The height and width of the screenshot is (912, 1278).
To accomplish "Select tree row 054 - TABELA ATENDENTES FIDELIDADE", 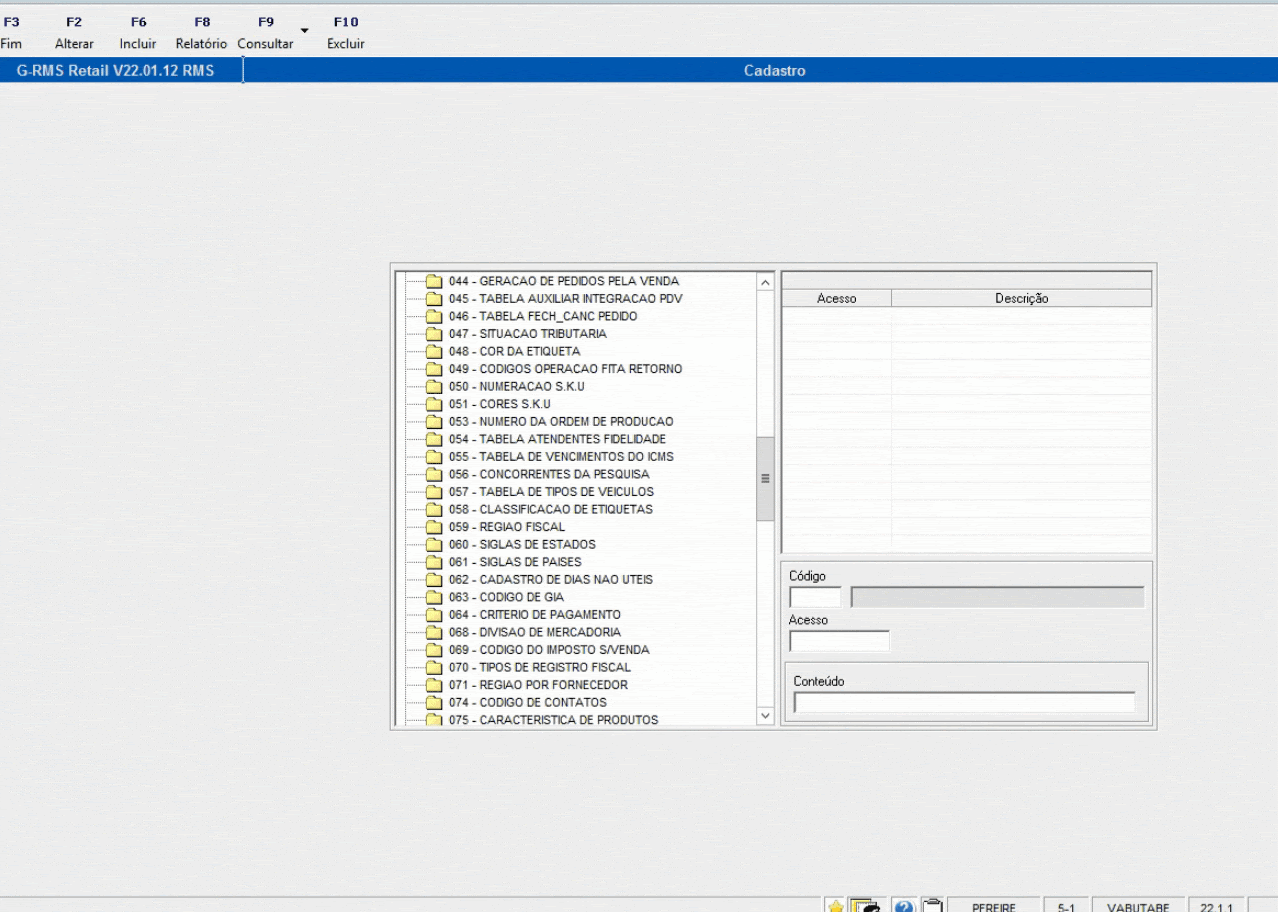I will pos(557,439).
